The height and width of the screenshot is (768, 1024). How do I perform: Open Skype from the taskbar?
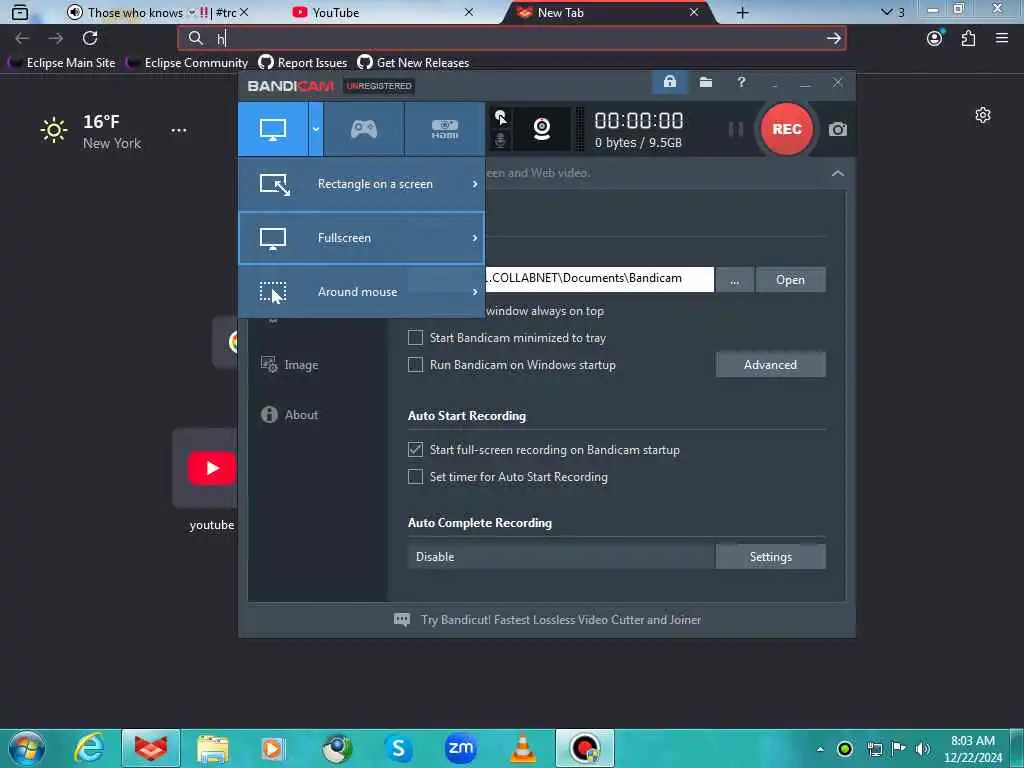click(398, 748)
